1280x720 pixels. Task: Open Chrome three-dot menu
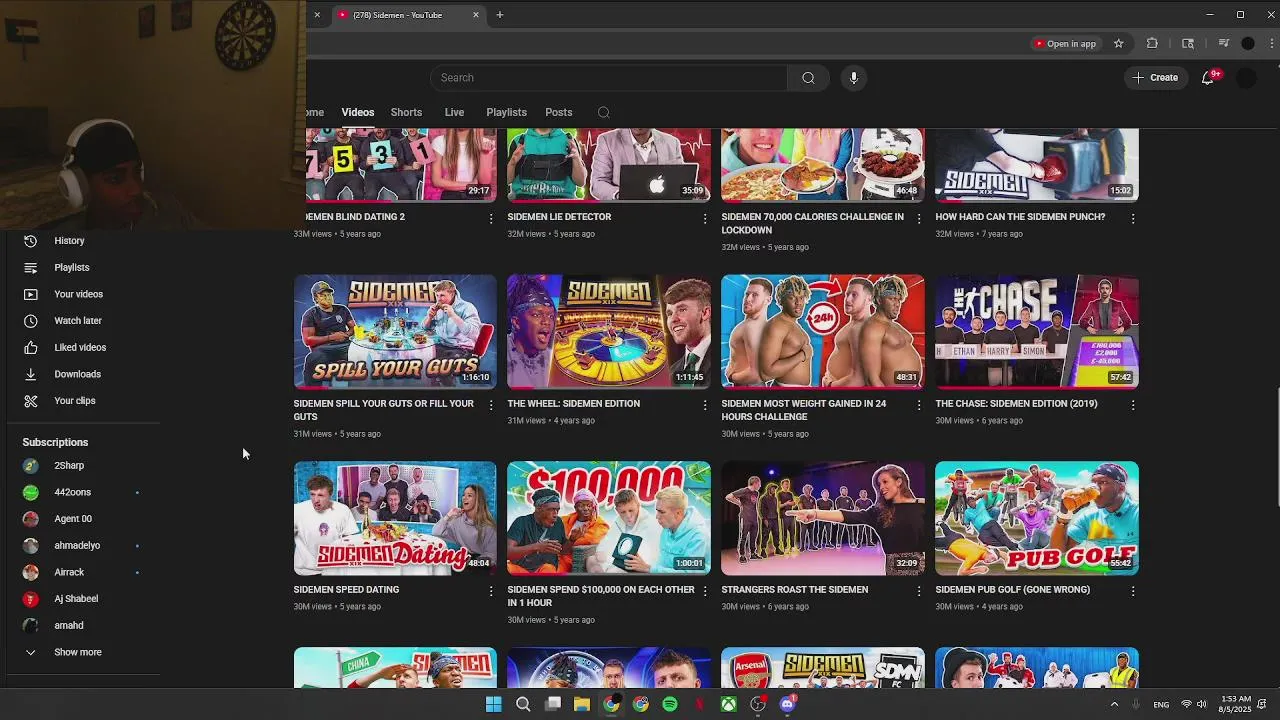point(1269,44)
